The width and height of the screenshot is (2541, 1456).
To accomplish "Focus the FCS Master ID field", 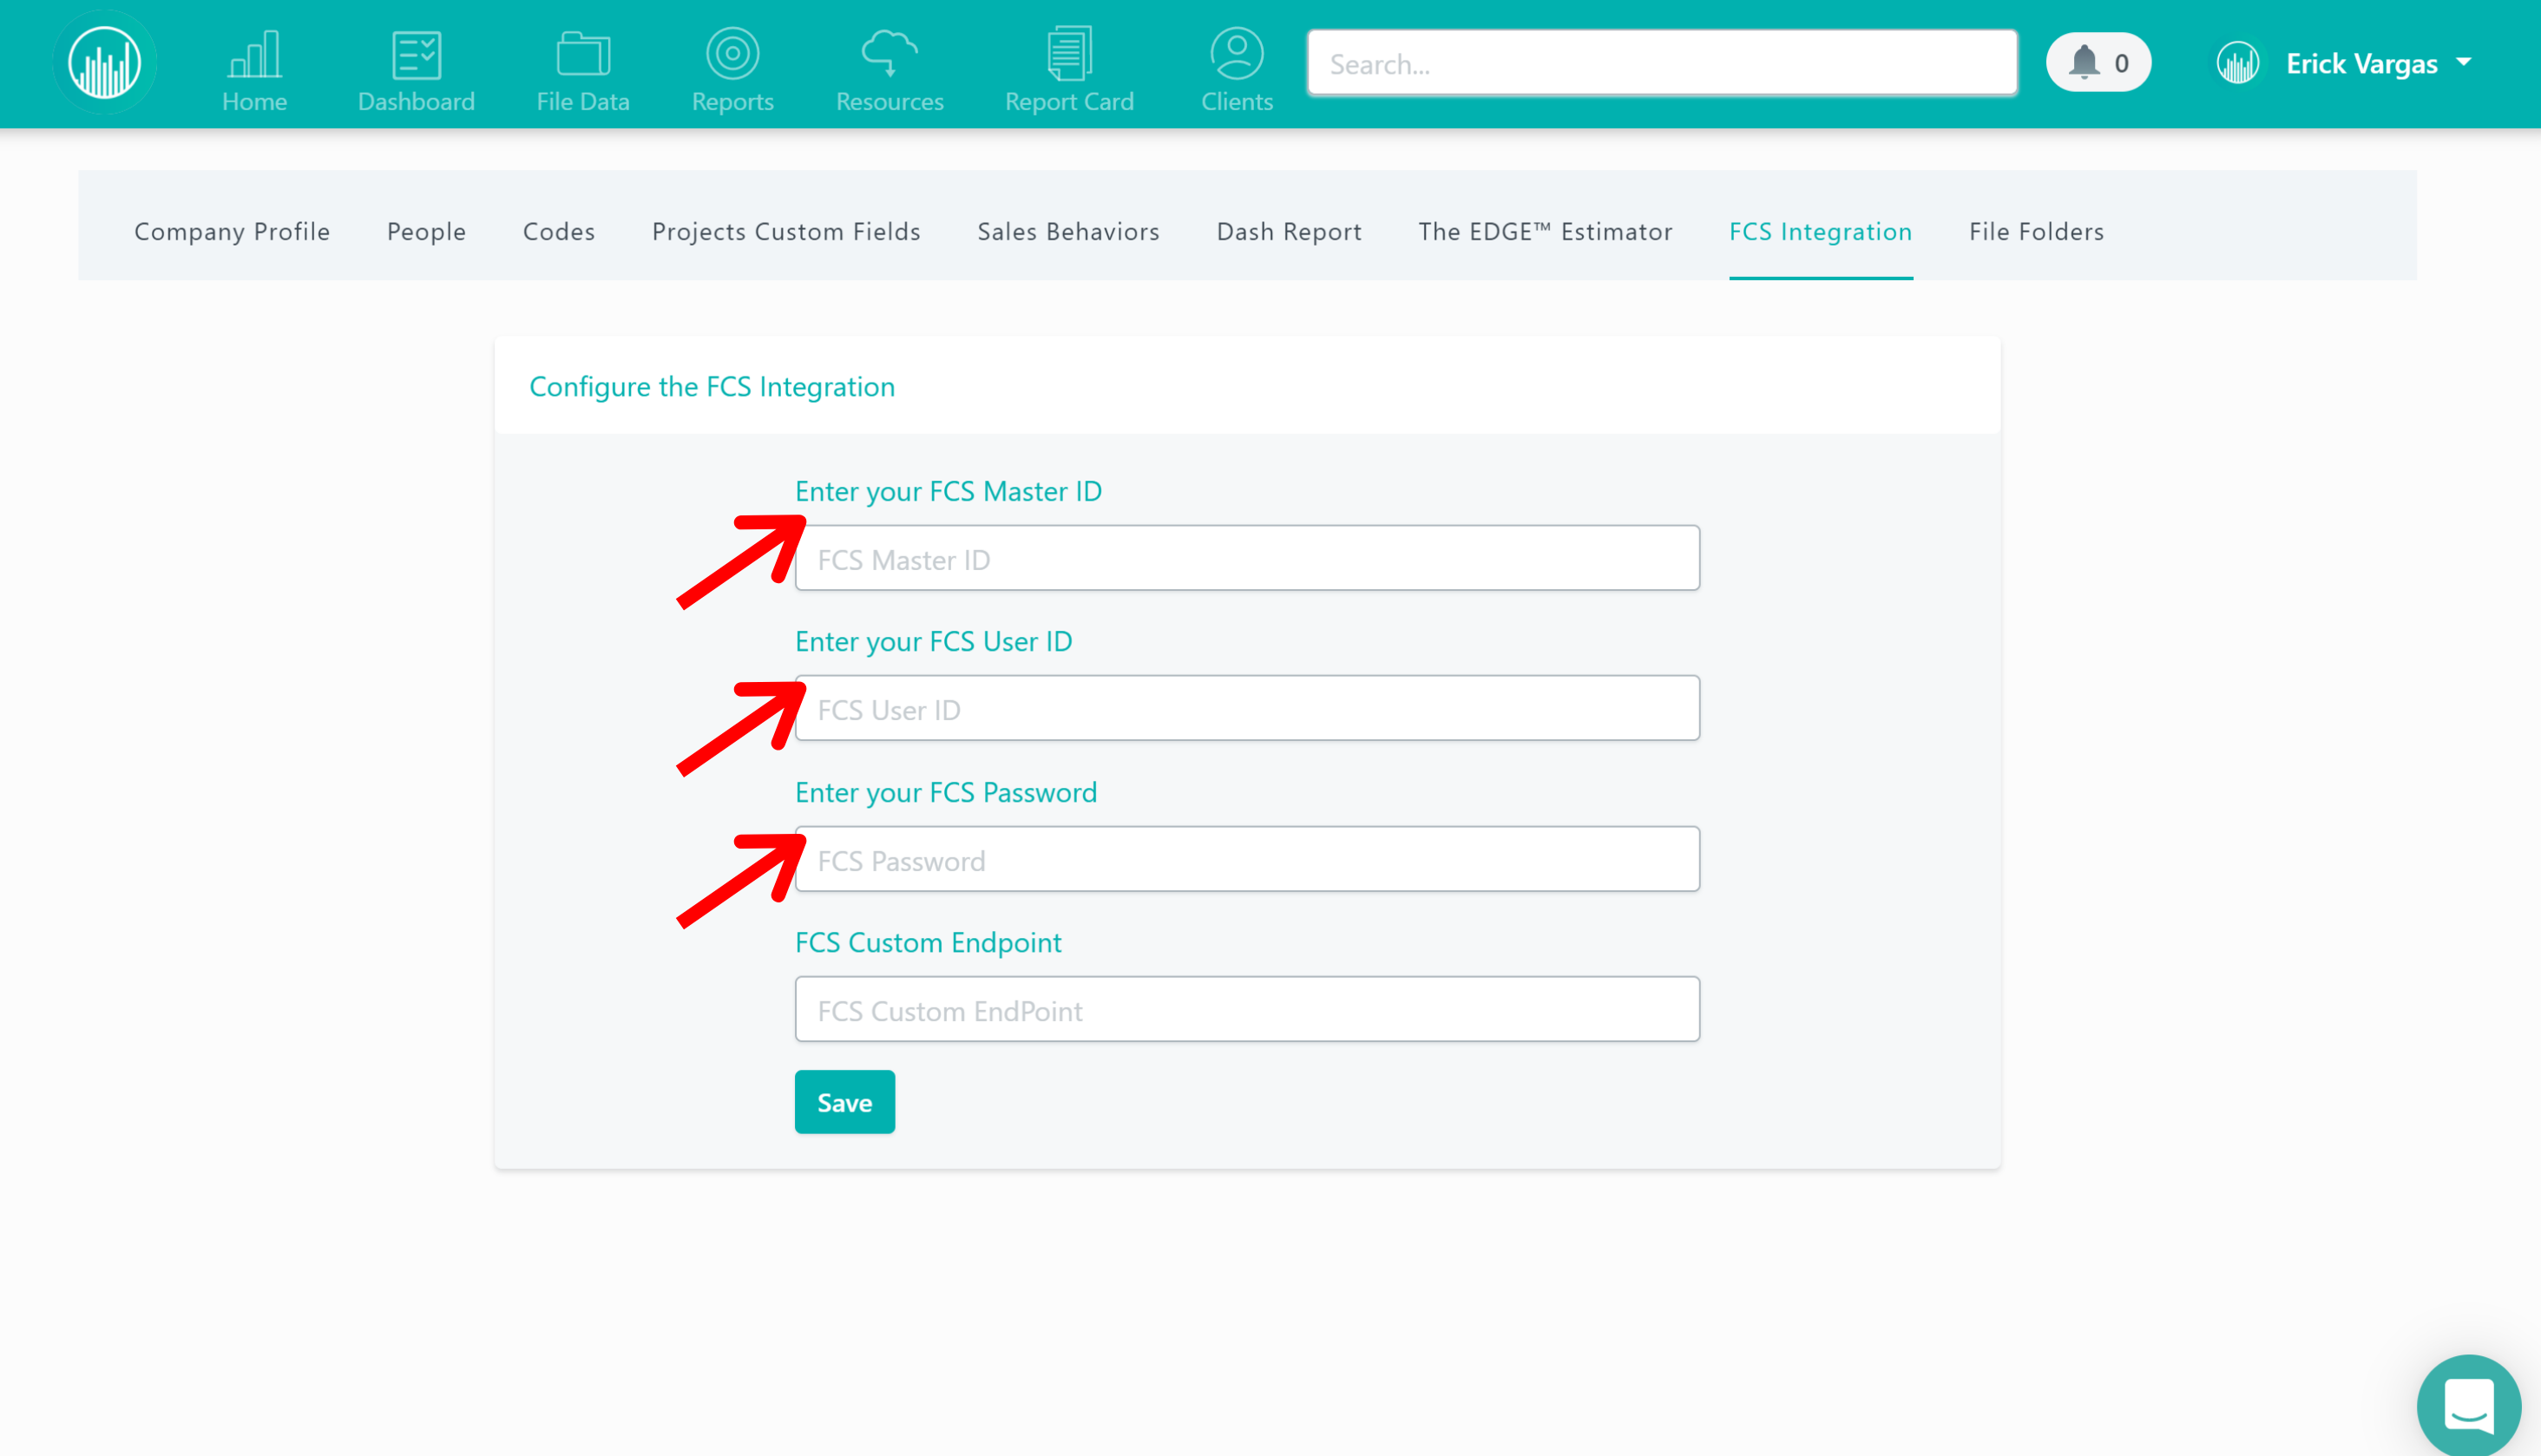I will [x=1247, y=559].
